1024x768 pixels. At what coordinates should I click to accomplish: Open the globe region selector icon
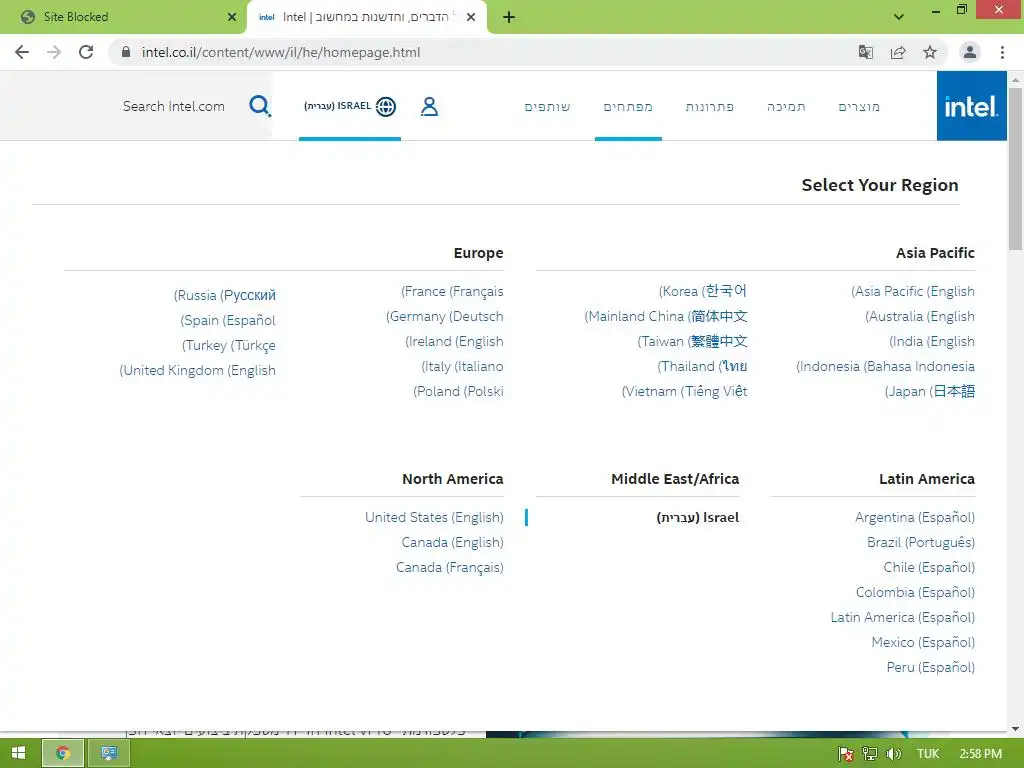[x=386, y=106]
